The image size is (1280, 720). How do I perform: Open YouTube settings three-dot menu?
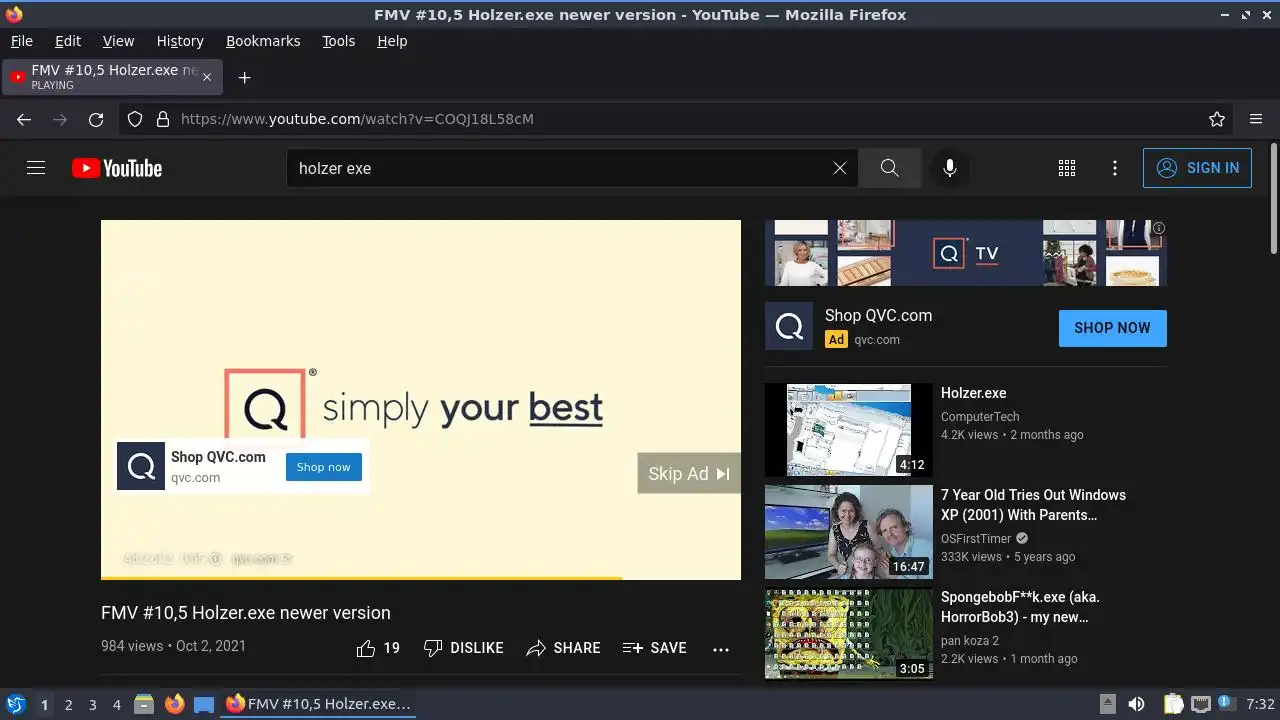click(x=1115, y=168)
